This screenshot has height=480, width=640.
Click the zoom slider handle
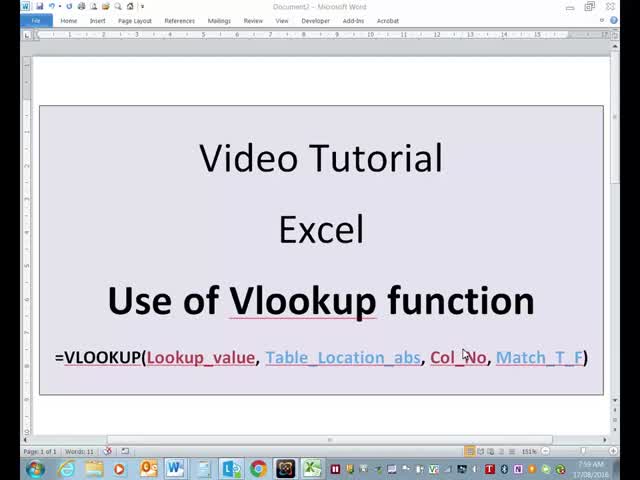pyautogui.click(x=584, y=451)
